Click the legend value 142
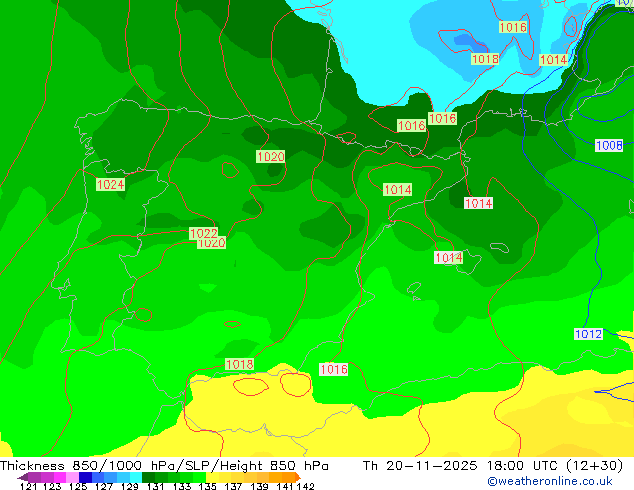The height and width of the screenshot is (490, 634). pyautogui.click(x=306, y=486)
